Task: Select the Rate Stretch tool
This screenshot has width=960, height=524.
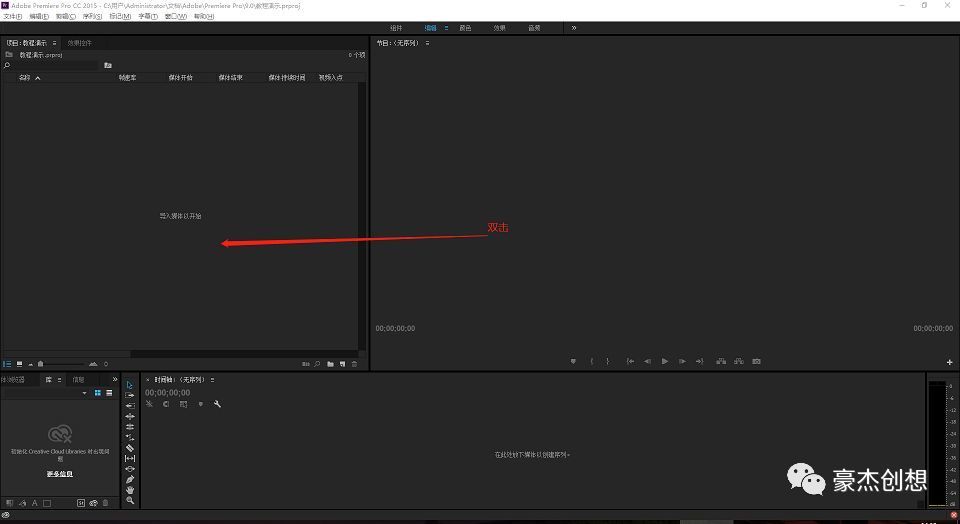Action: [130, 437]
